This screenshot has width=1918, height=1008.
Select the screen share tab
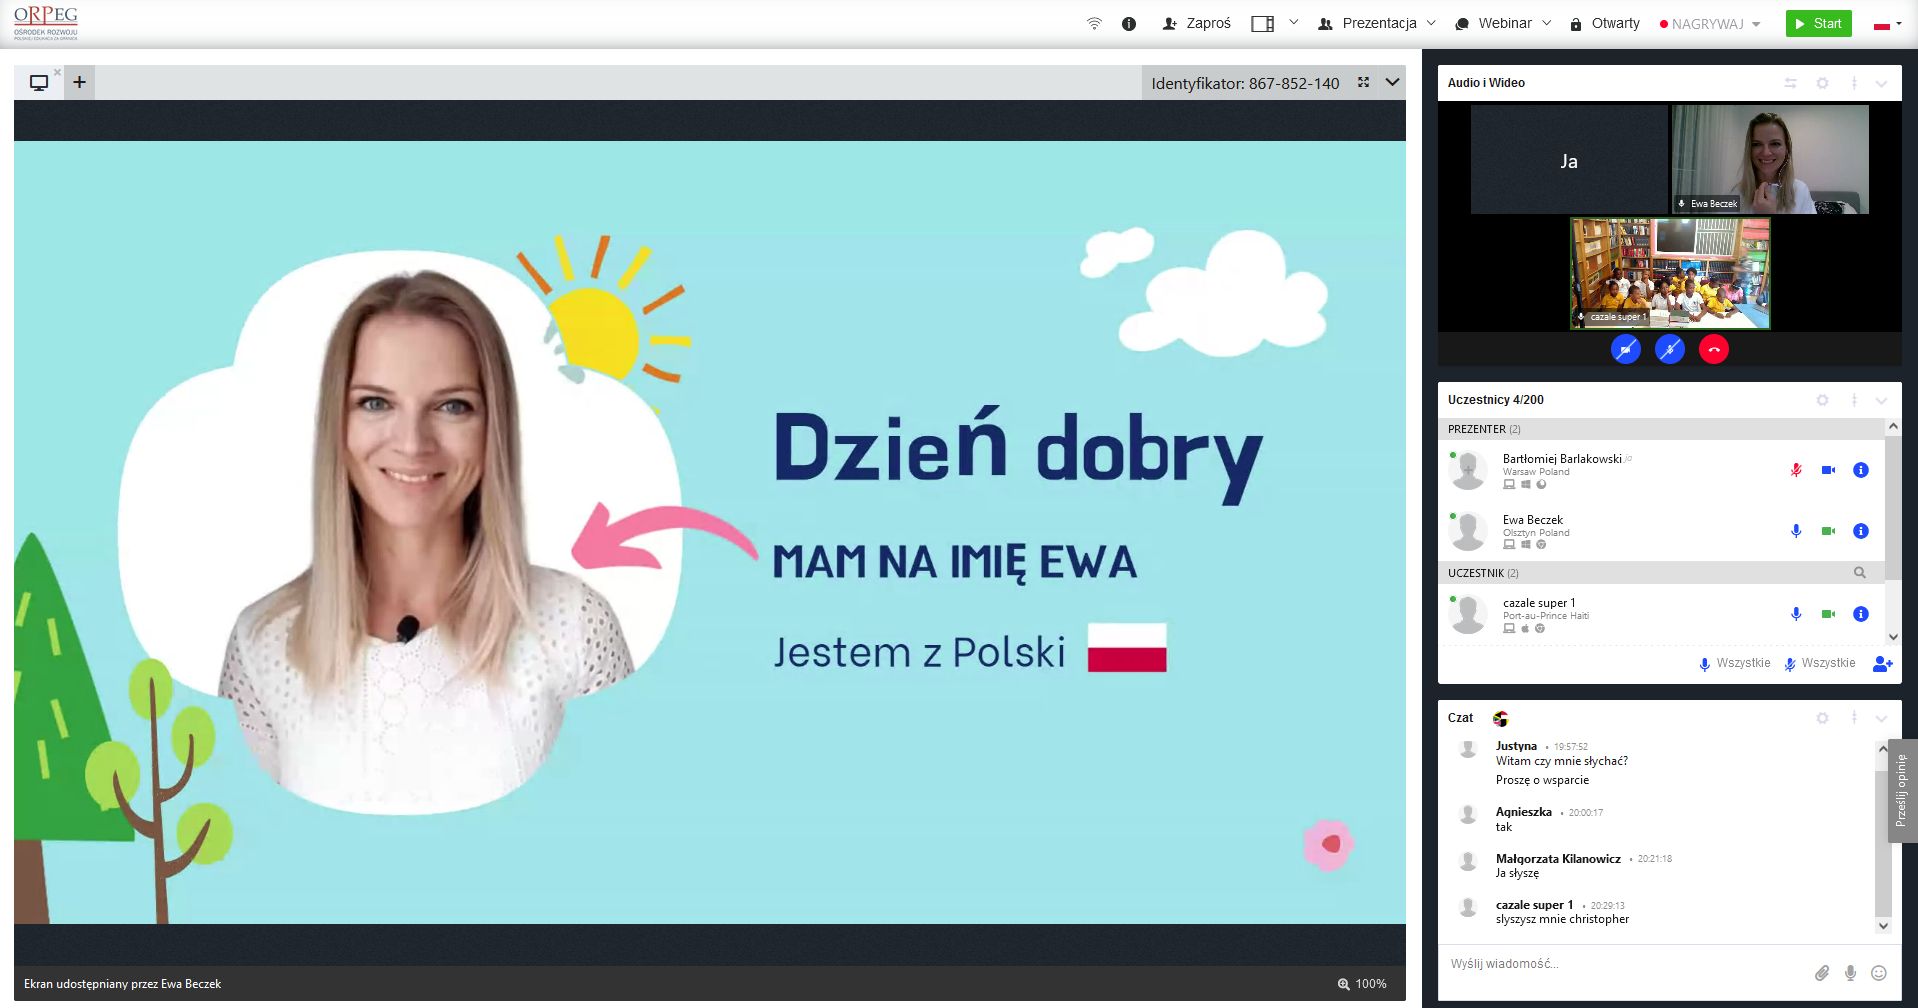[x=39, y=83]
